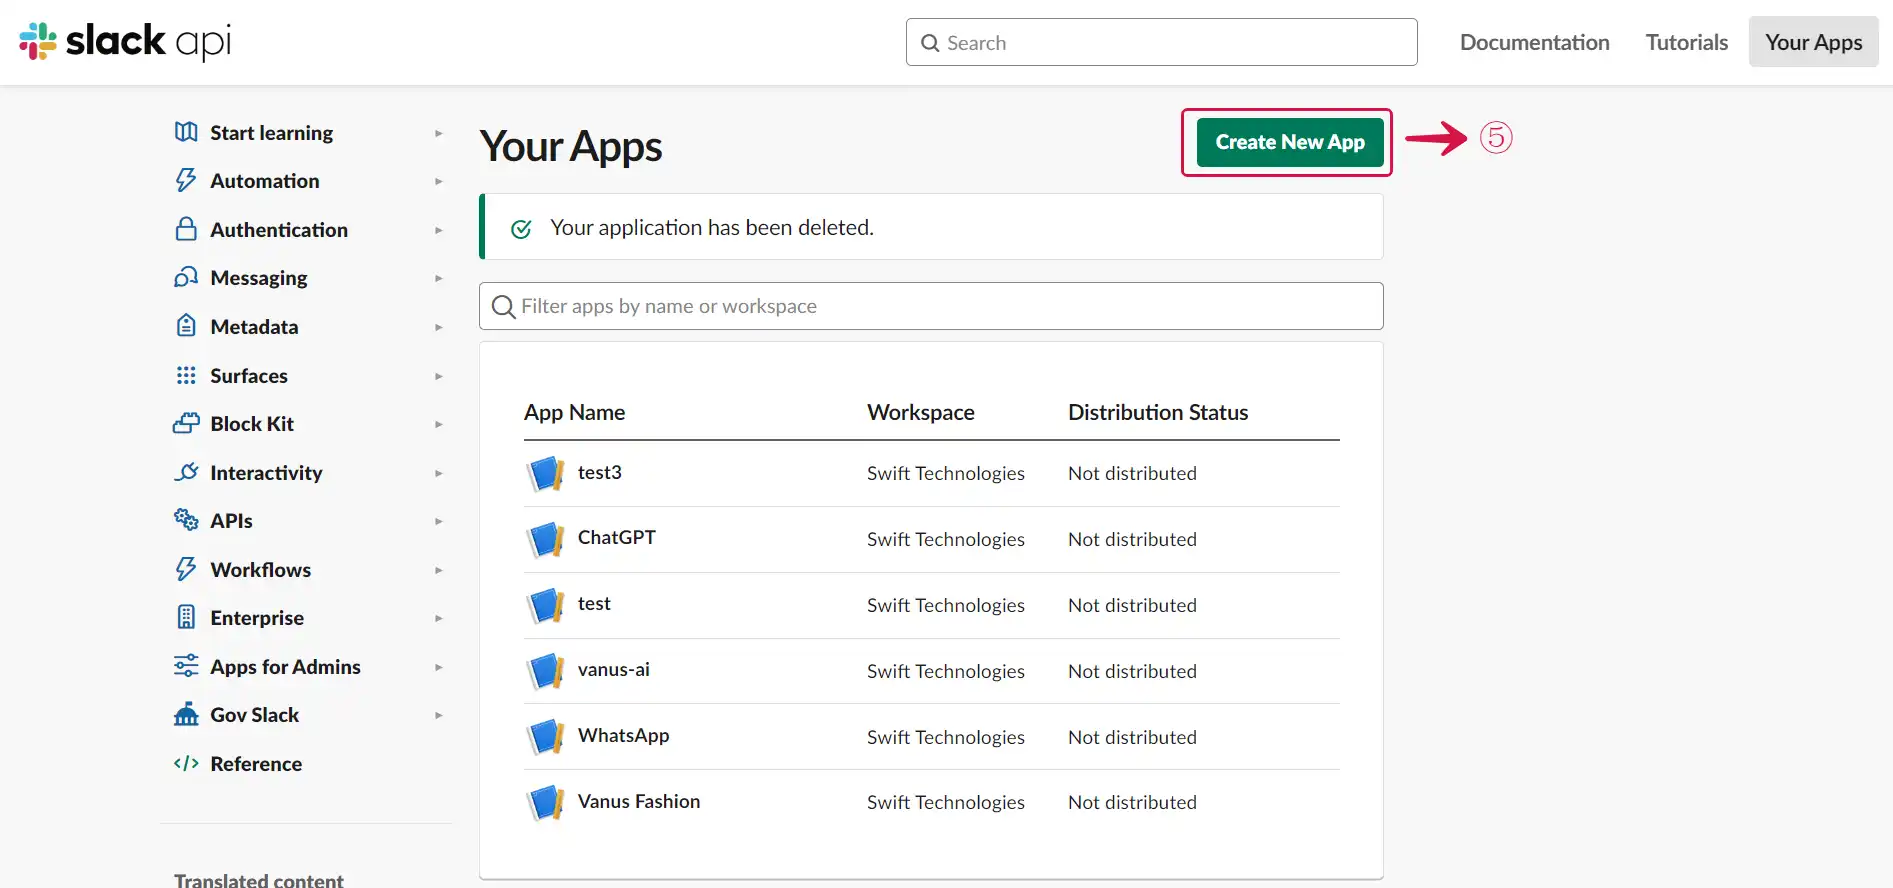Click the Messaging chat bubble icon

pyautogui.click(x=186, y=277)
